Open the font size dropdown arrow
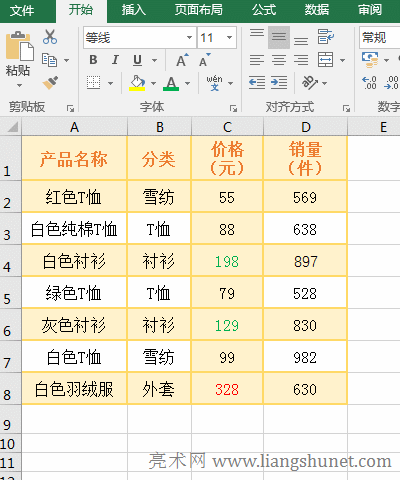Image resolution: width=400 pixels, height=480 pixels. pyautogui.click(x=229, y=37)
